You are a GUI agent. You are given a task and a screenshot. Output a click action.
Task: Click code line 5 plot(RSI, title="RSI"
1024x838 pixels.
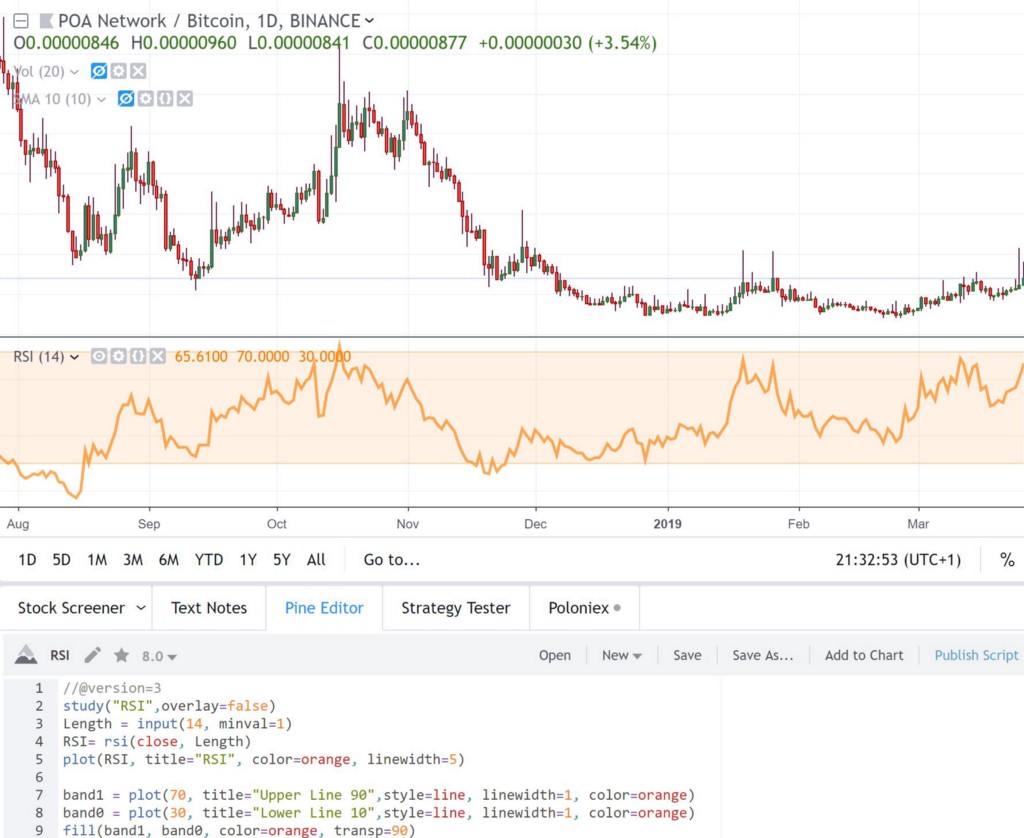tap(264, 759)
